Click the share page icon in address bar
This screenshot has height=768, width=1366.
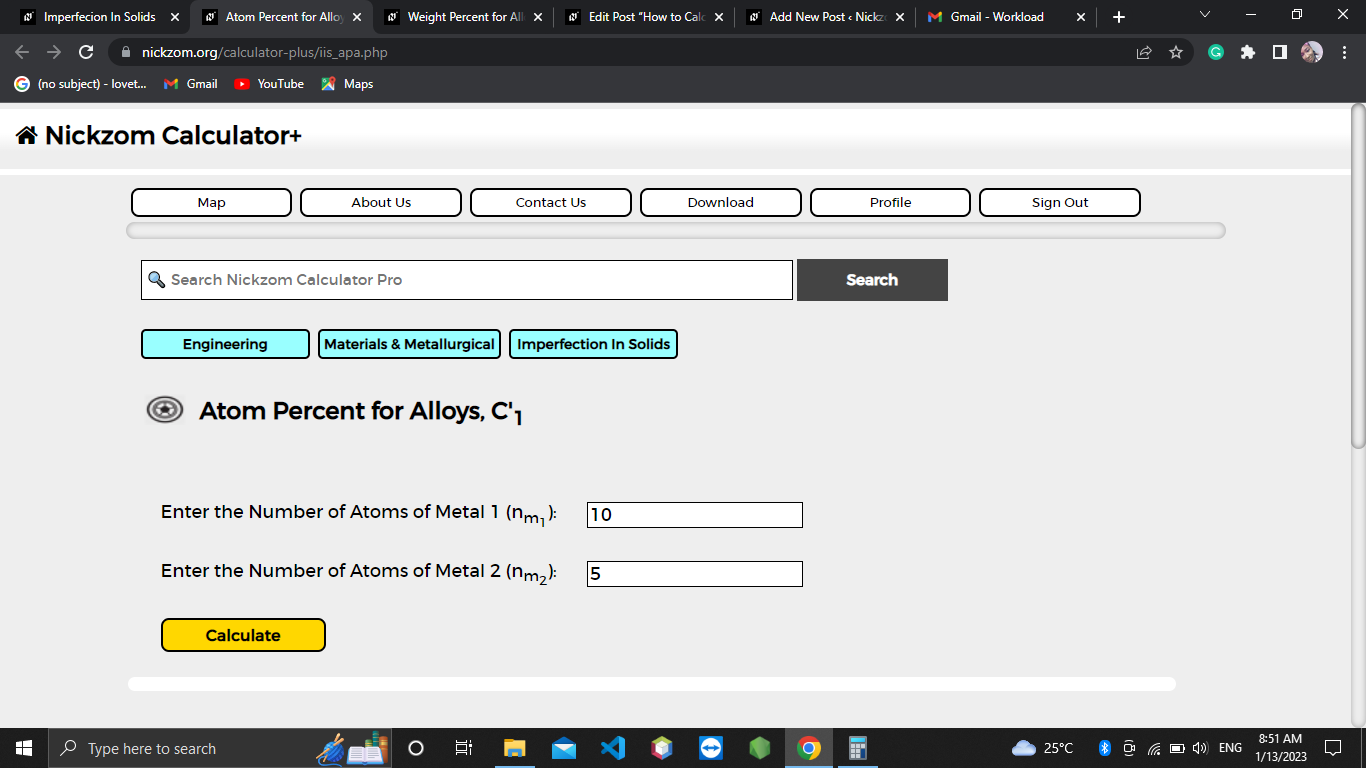(1144, 52)
